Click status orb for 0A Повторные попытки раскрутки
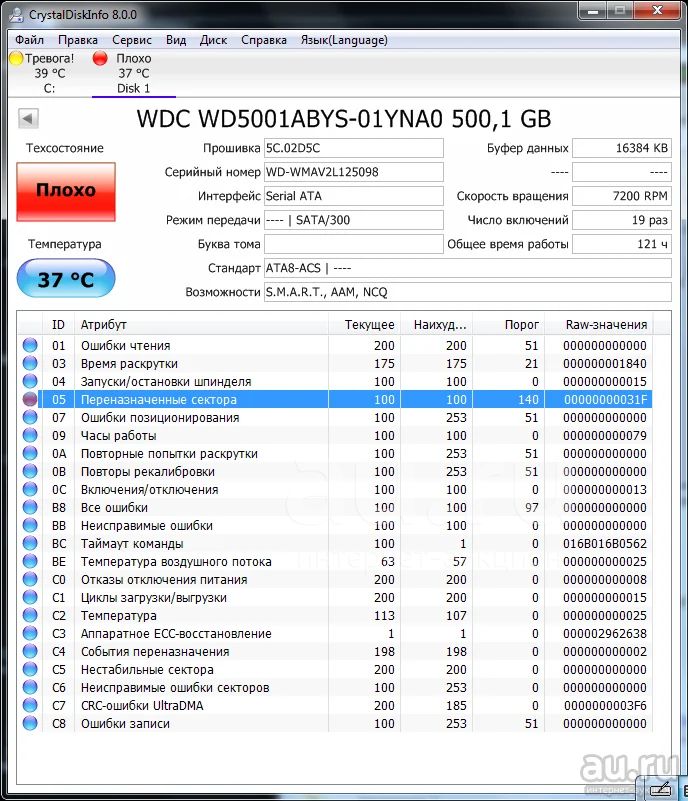The image size is (688, 801). pyautogui.click(x=30, y=453)
